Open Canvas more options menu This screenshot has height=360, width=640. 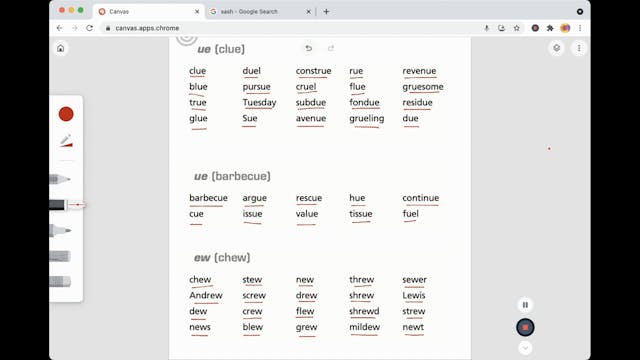pyautogui.click(x=579, y=48)
